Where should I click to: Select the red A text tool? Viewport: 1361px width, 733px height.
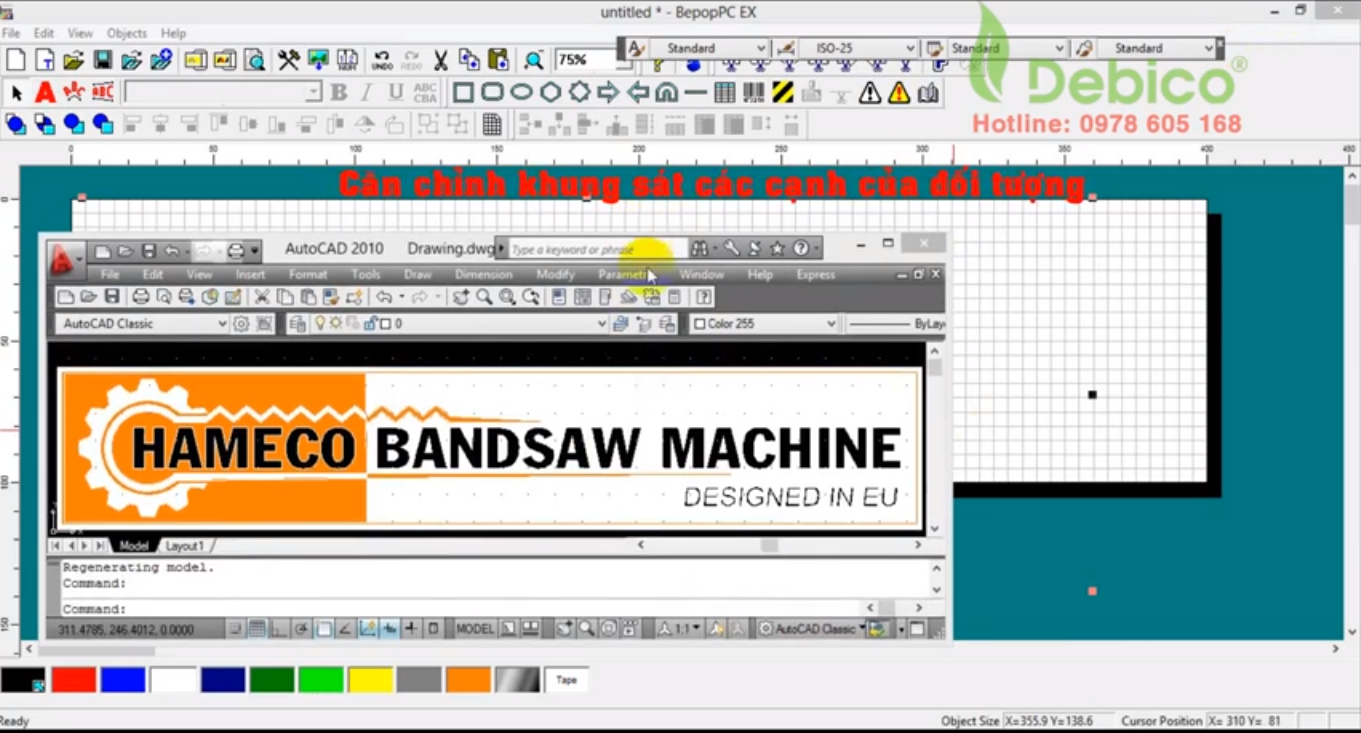tap(44, 92)
